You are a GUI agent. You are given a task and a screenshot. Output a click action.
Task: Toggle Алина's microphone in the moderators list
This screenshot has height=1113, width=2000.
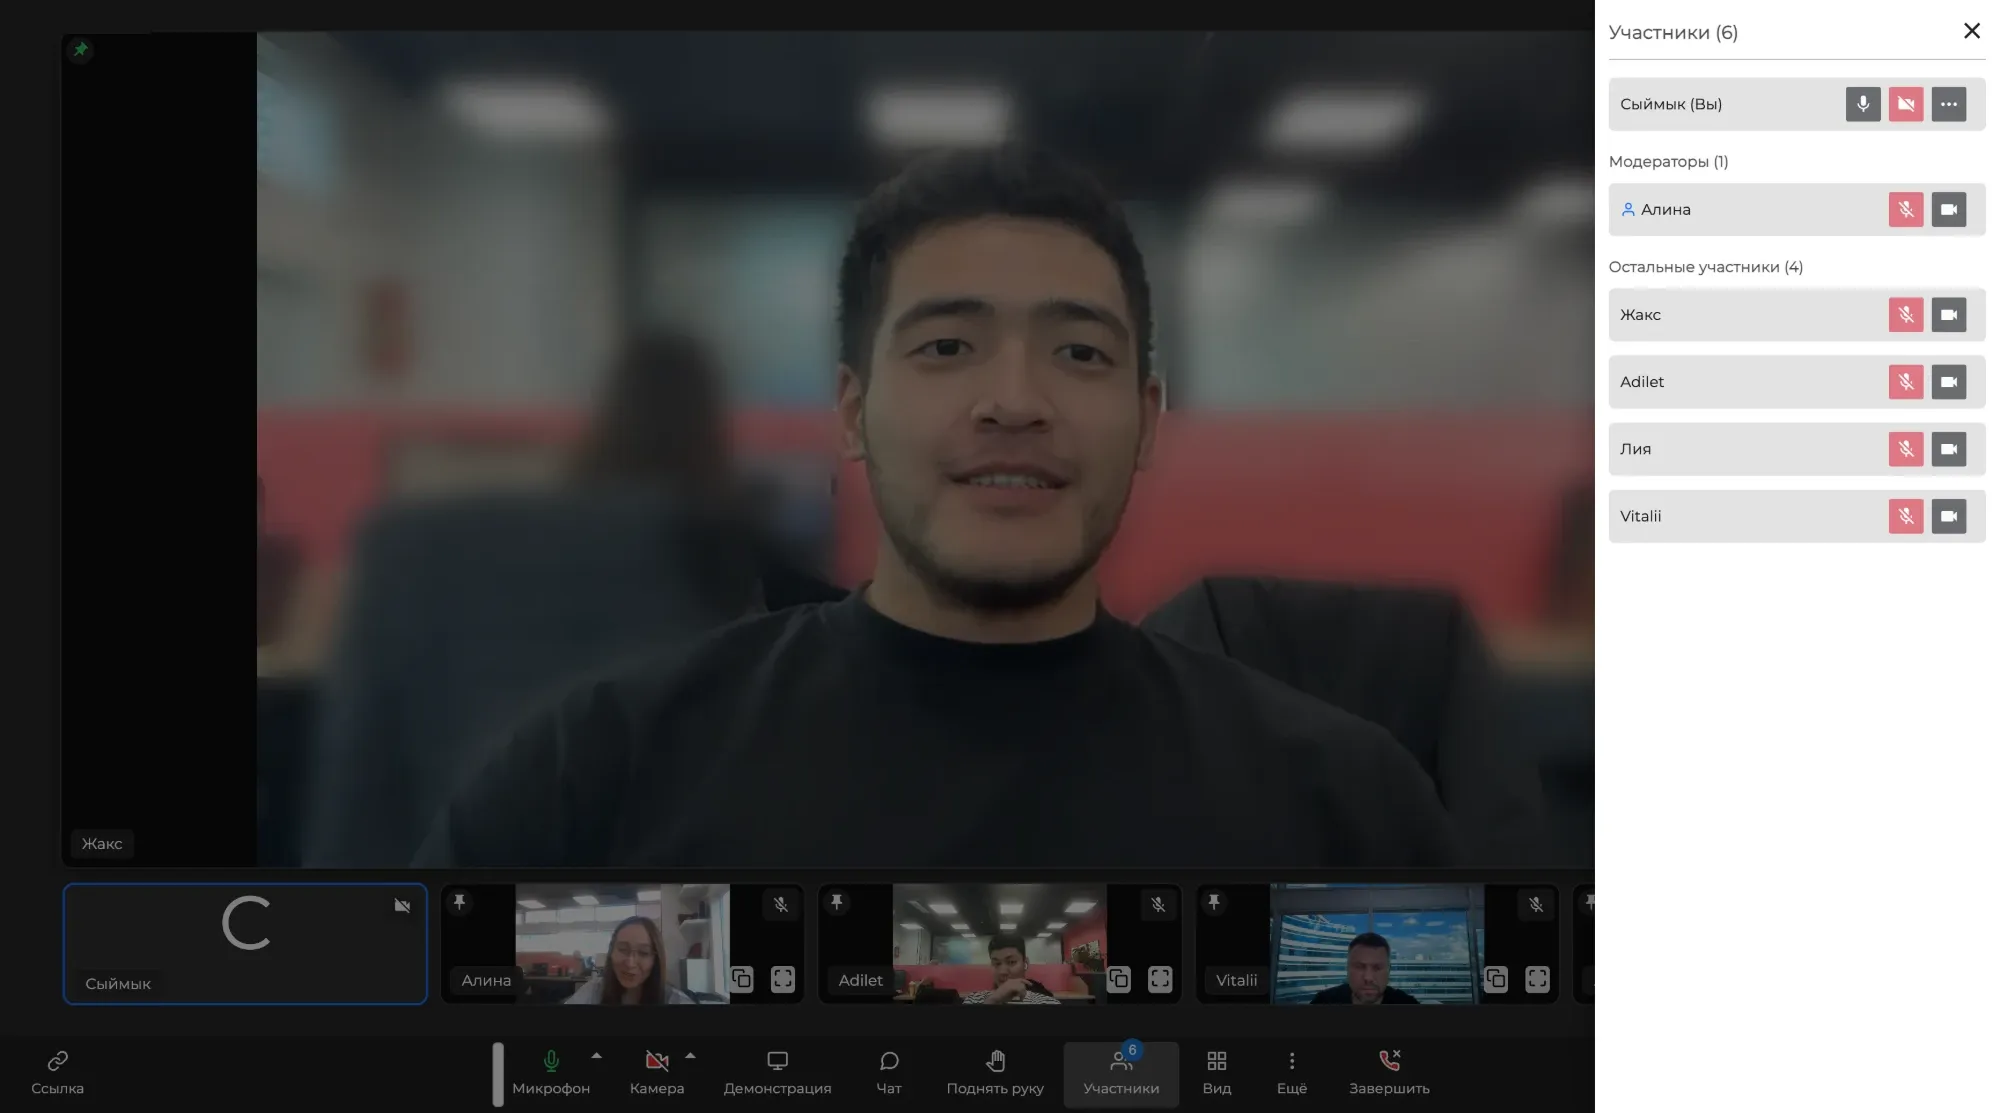[x=1906, y=209]
